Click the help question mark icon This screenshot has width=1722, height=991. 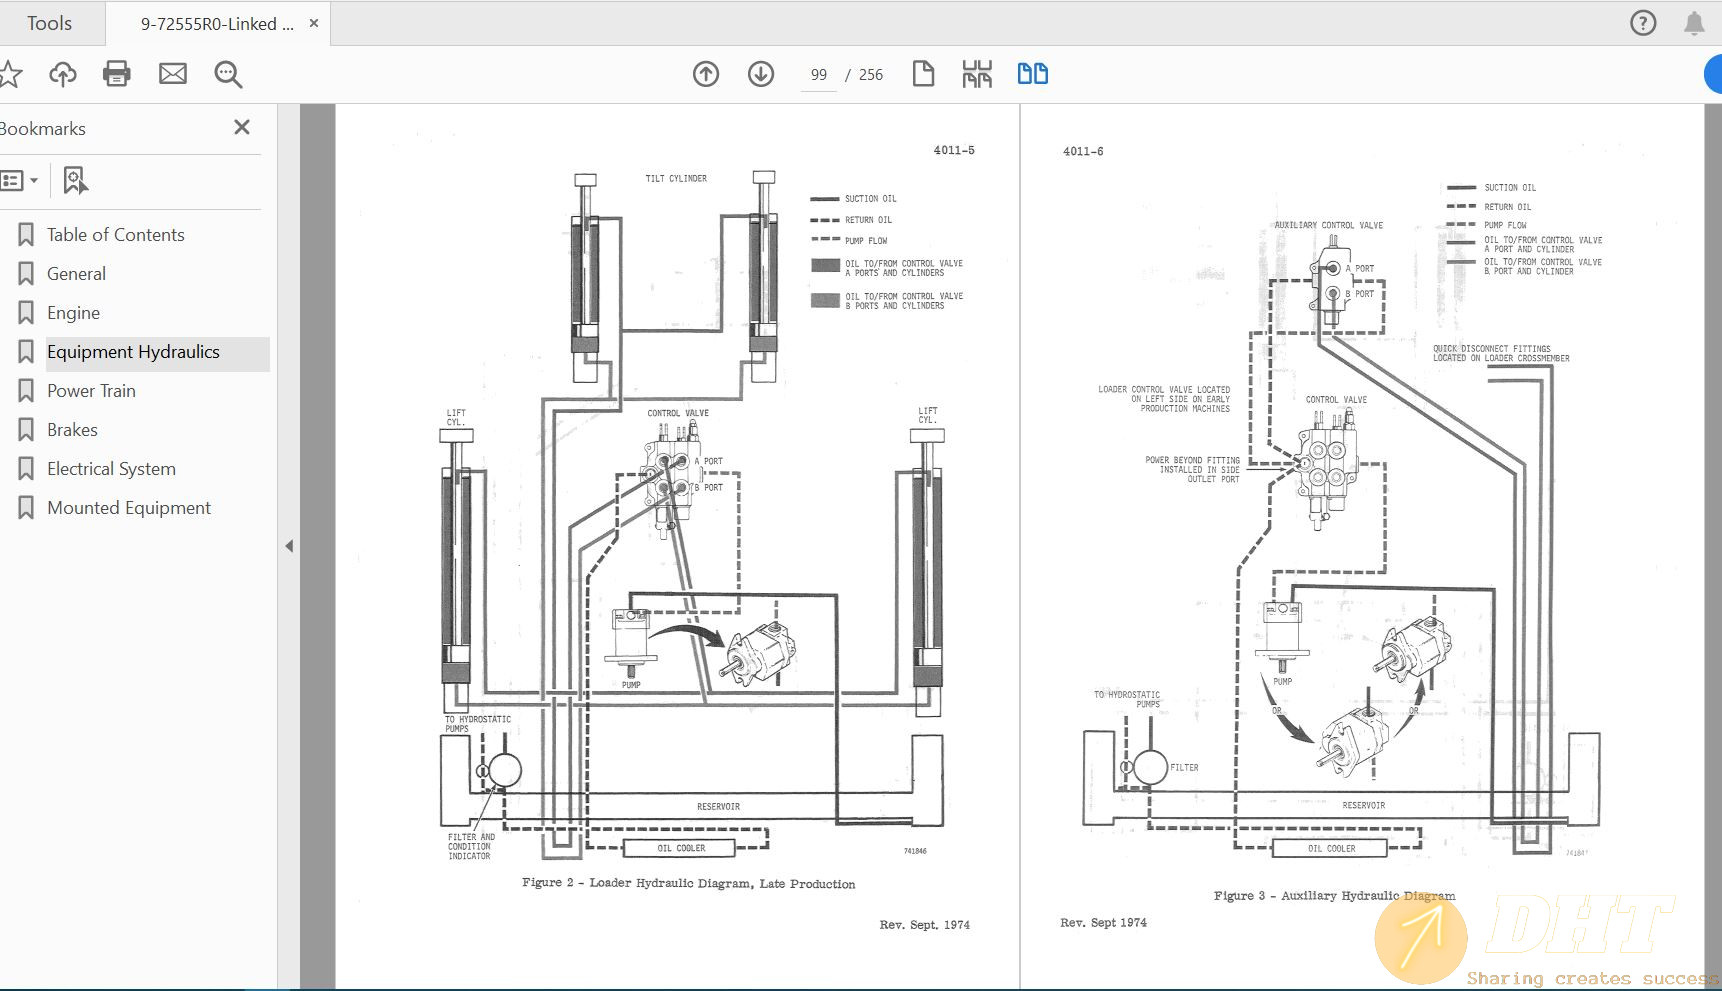pyautogui.click(x=1643, y=23)
